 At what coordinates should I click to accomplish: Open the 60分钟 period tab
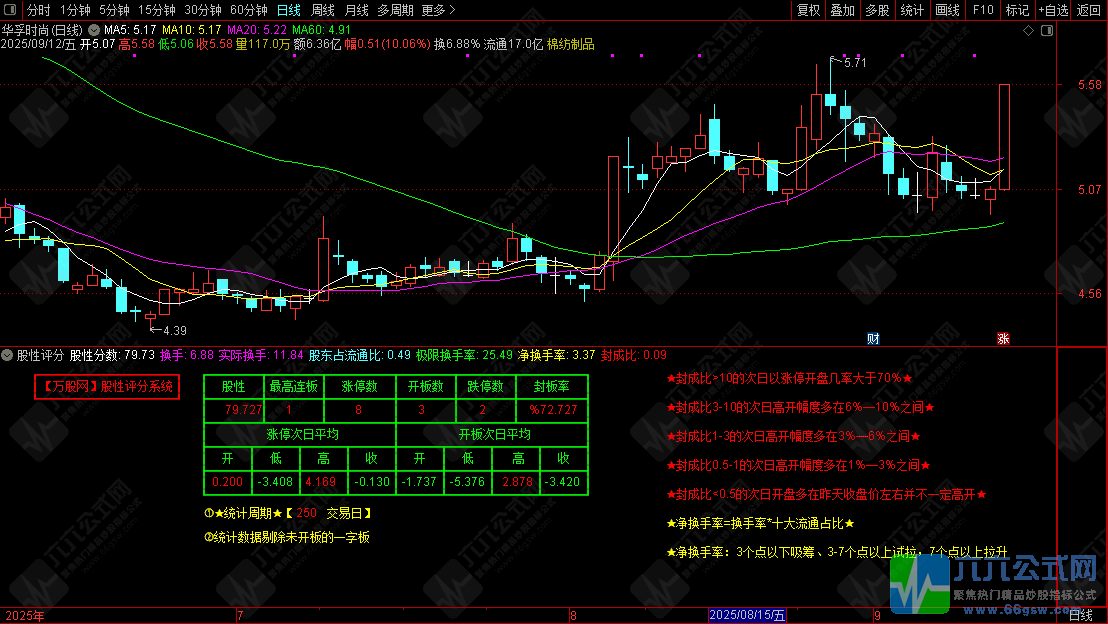click(x=249, y=10)
